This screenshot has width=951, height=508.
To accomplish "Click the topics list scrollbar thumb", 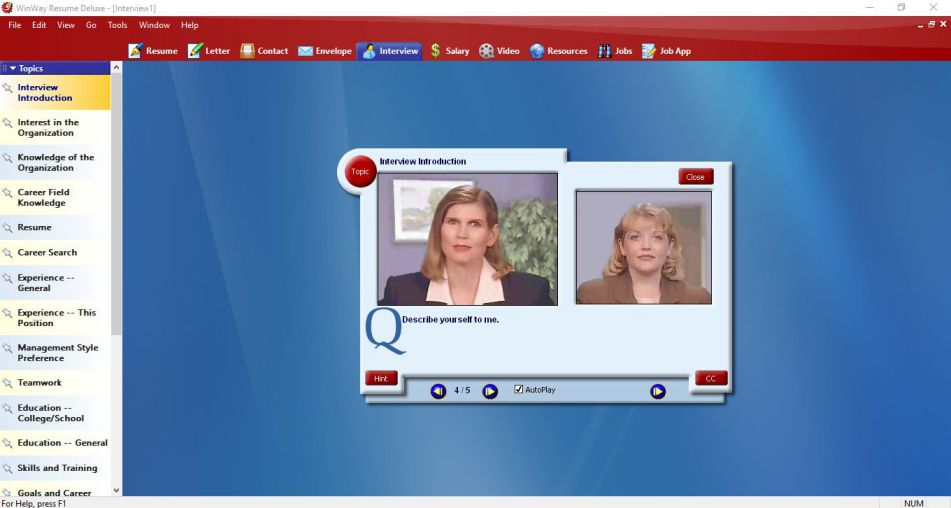I will (x=116, y=204).
